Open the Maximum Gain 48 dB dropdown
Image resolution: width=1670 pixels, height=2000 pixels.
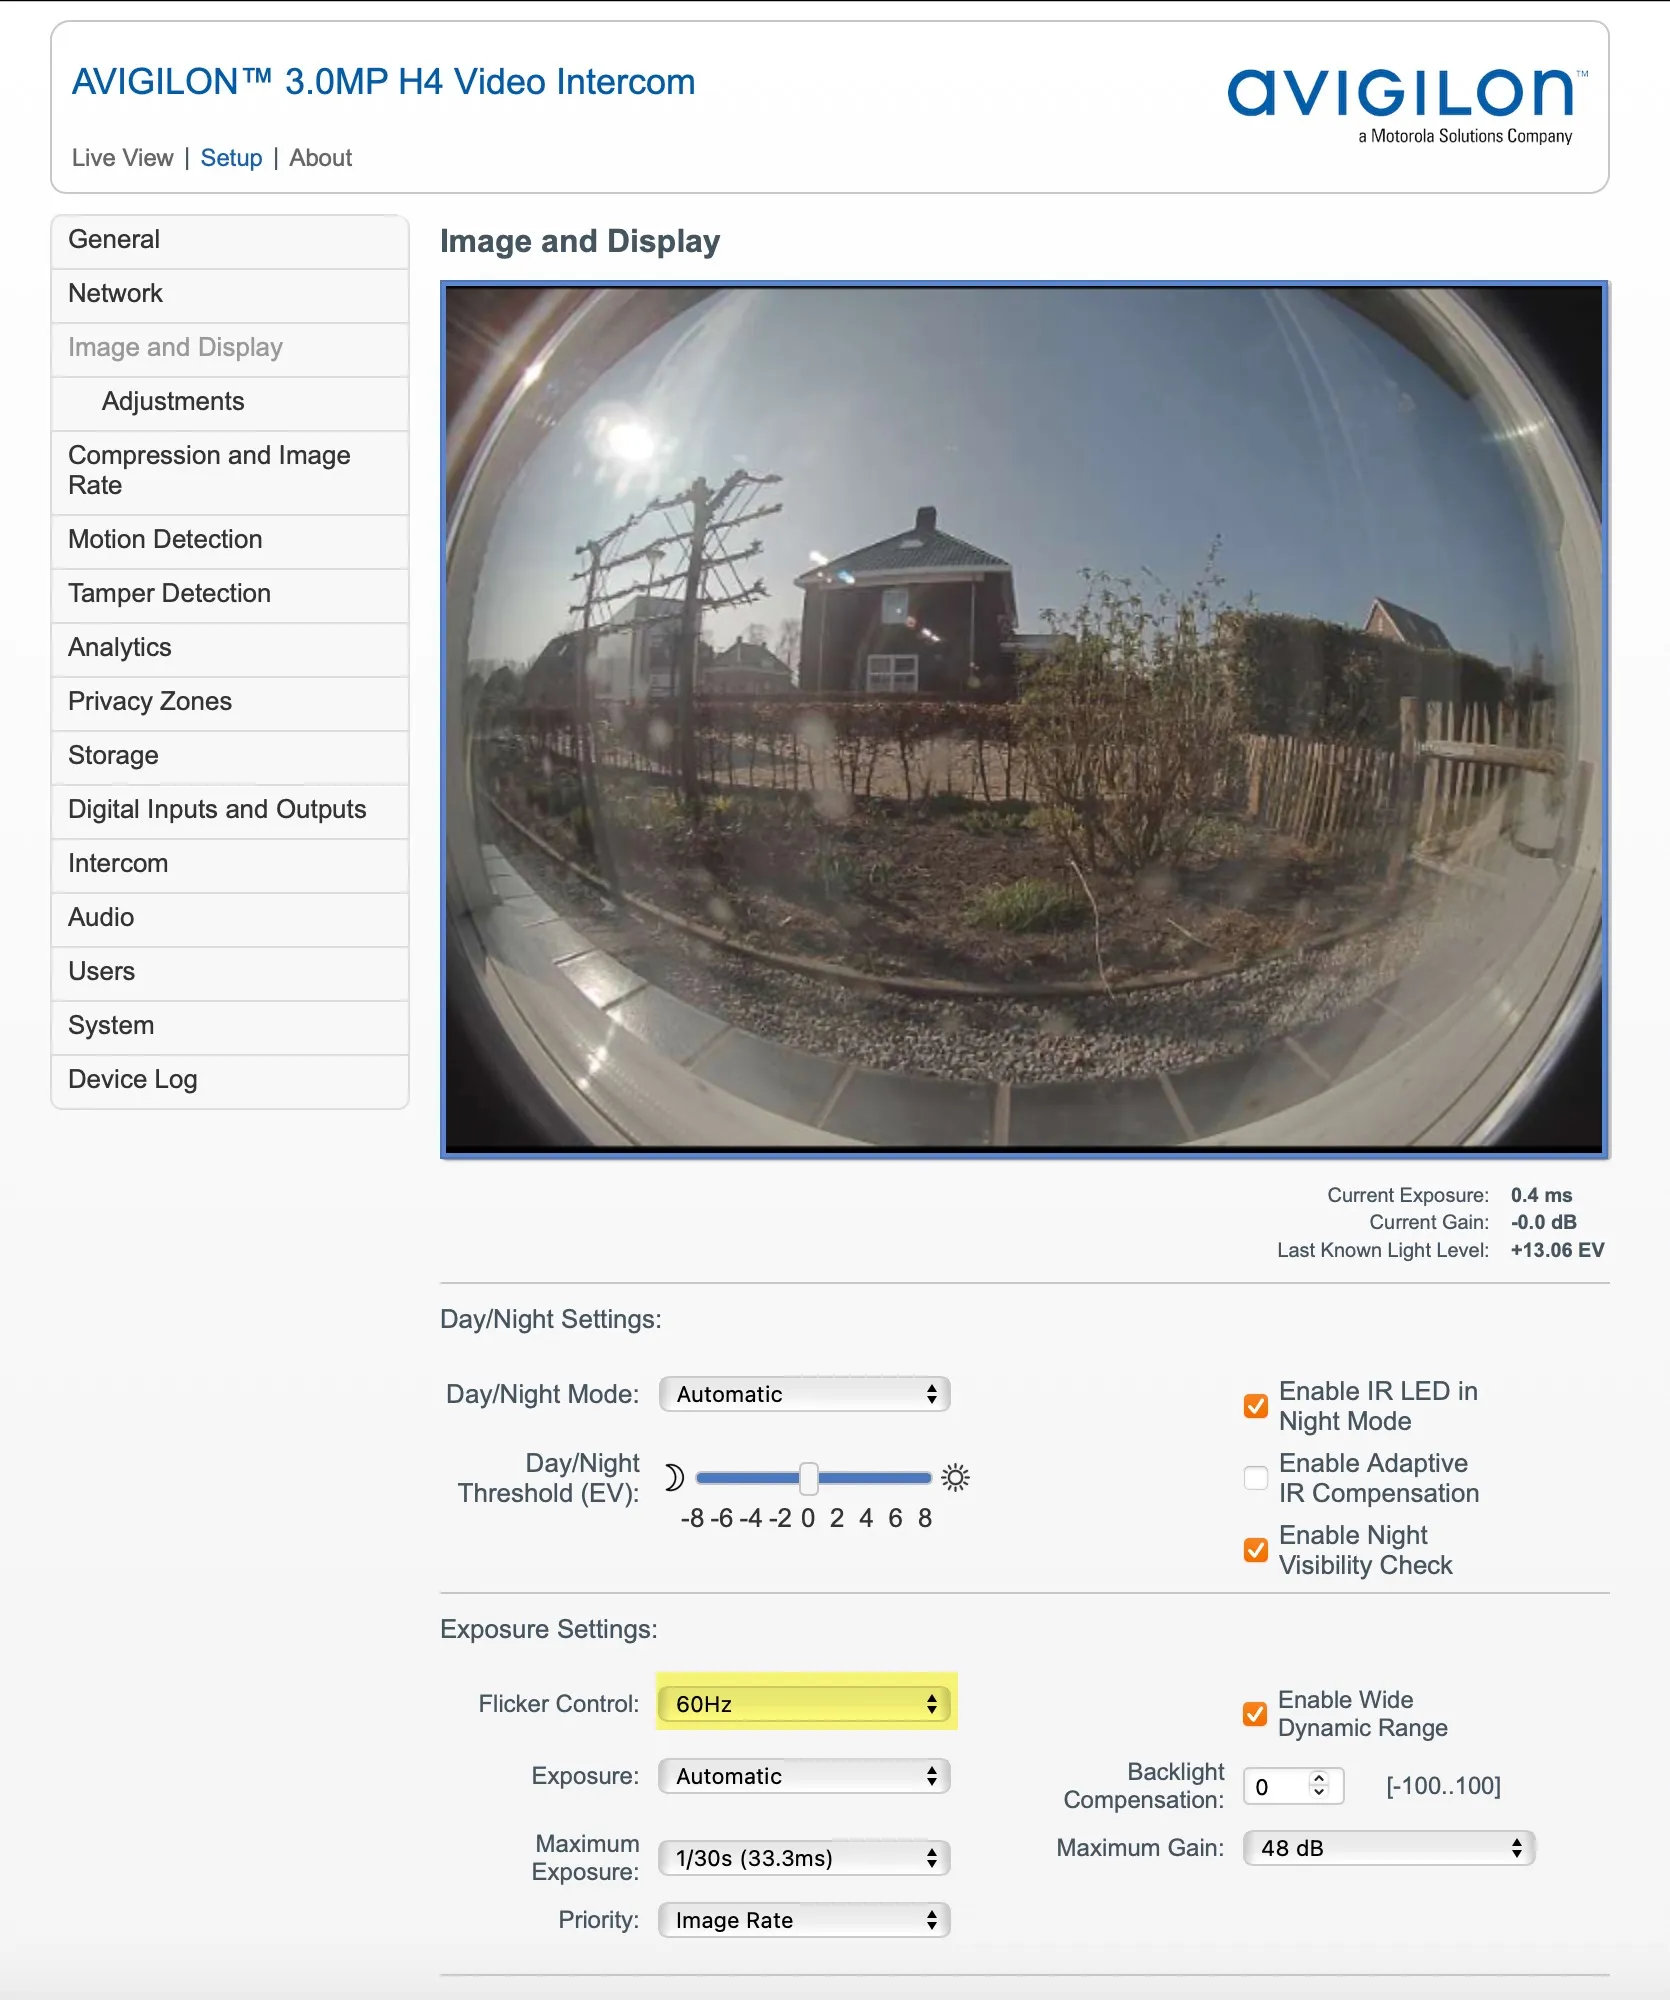pyautogui.click(x=1389, y=1848)
